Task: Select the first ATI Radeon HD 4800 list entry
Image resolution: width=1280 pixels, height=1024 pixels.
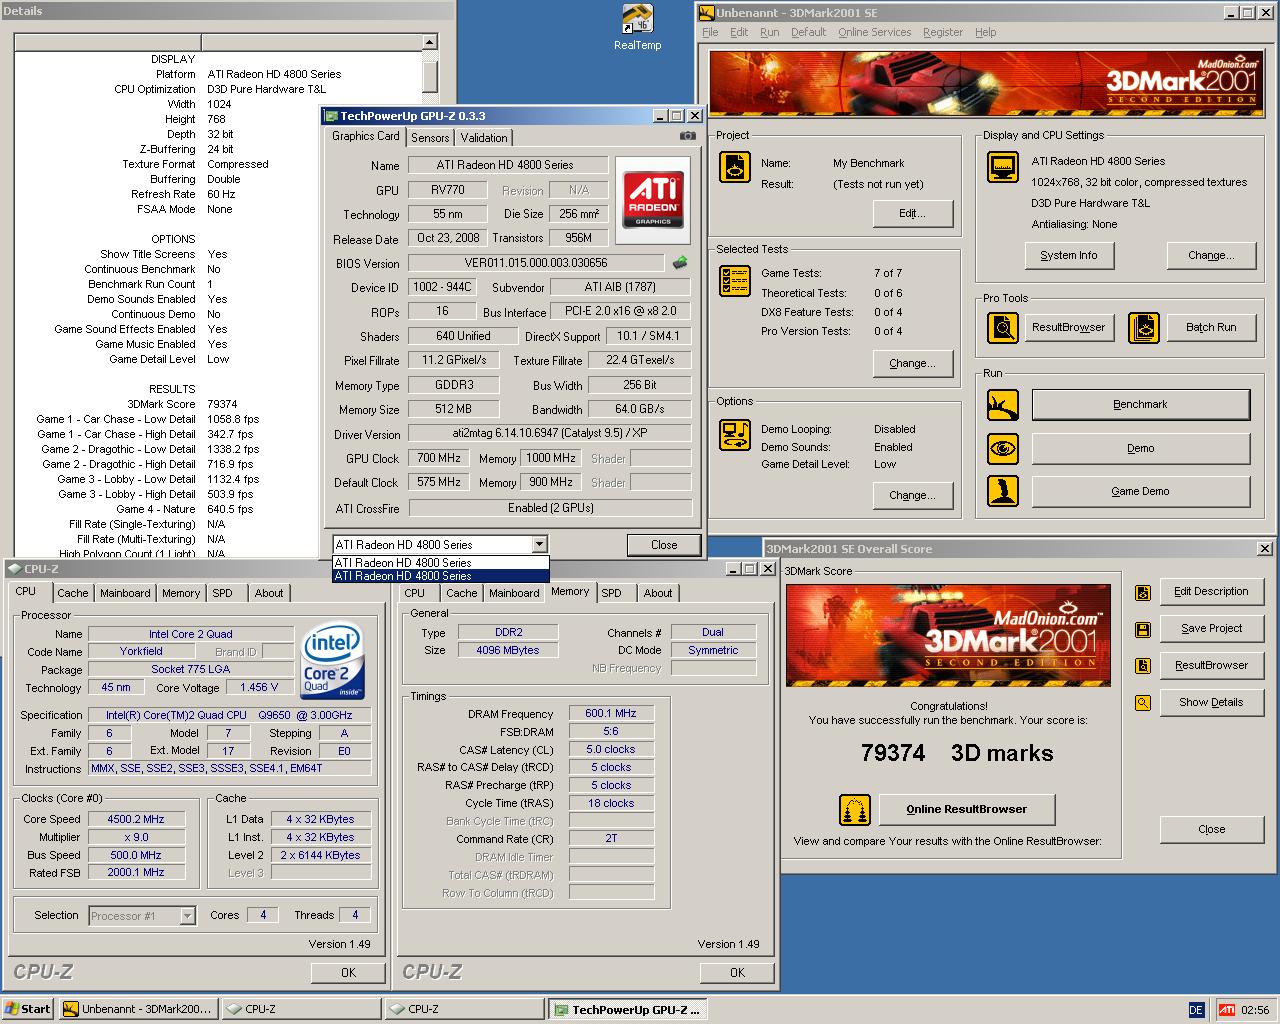Action: [441, 563]
